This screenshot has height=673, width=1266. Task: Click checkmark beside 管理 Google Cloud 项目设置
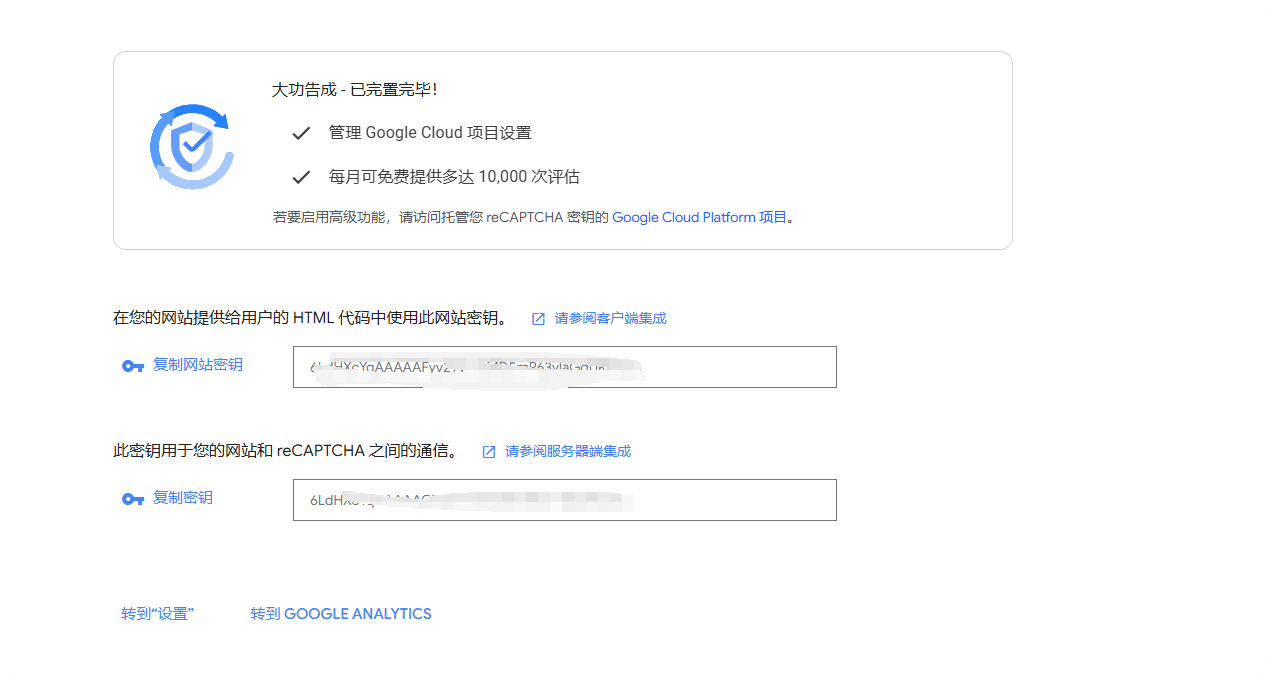tap(301, 133)
